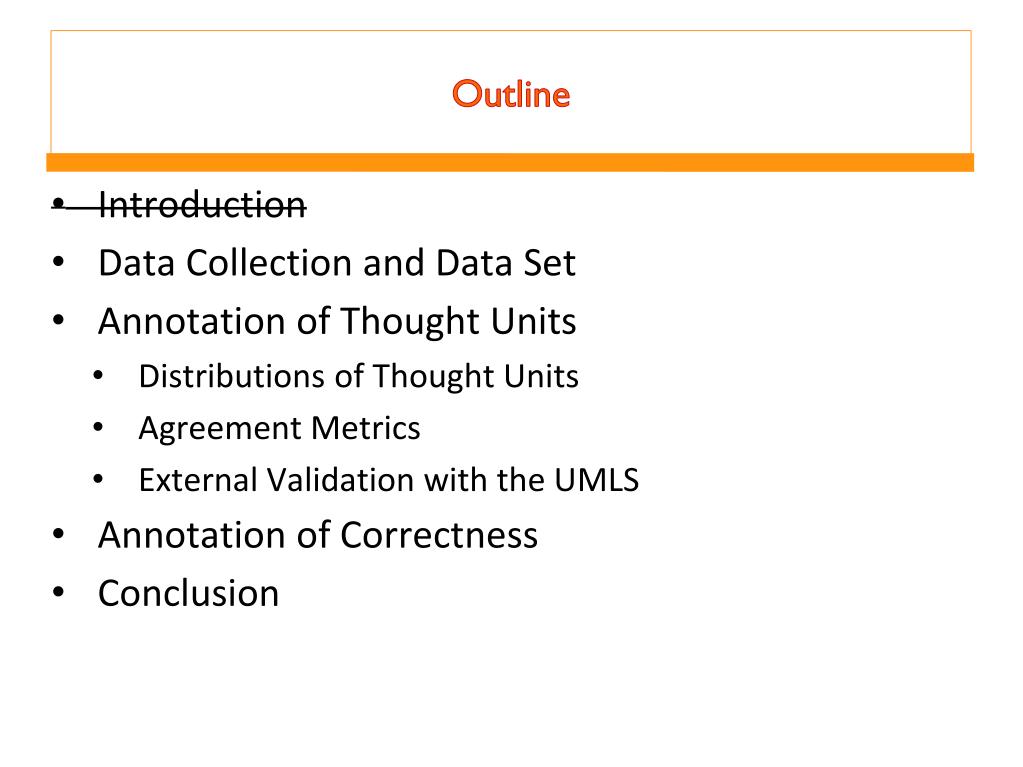The width and height of the screenshot is (1023, 767).
Task: Select Annotation of Correctness item
Action: tap(318, 535)
